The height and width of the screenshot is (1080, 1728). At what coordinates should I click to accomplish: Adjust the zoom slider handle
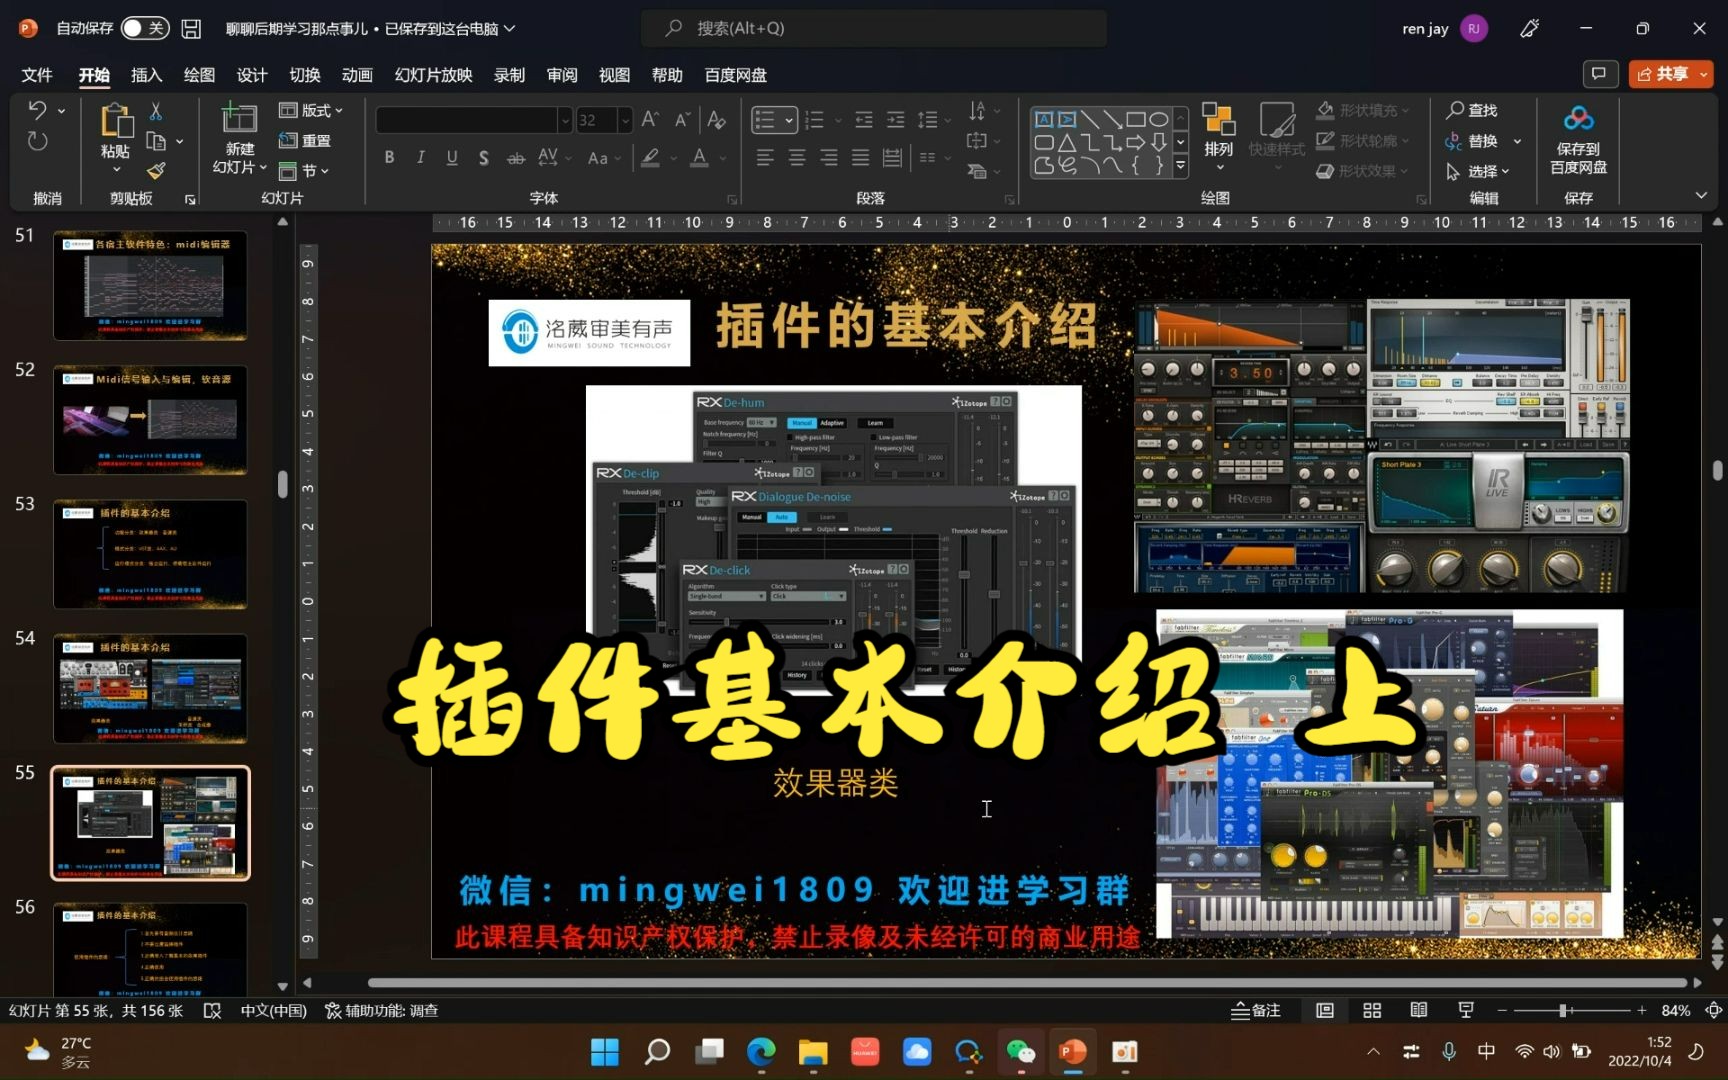[1562, 1010]
